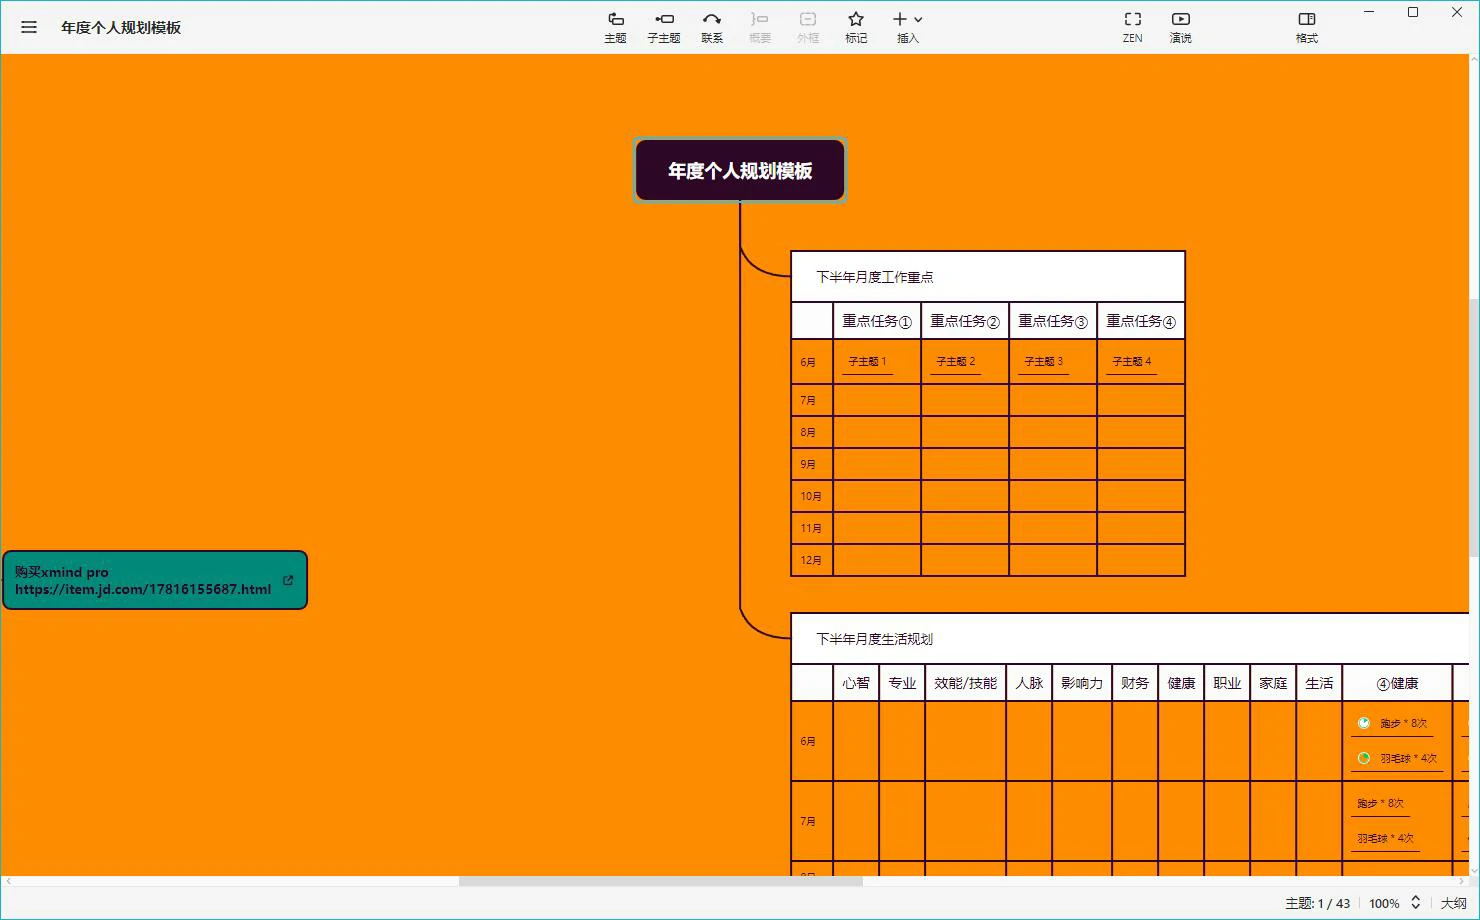
Task: Select the 效能/技能 column header
Action: pos(965,683)
